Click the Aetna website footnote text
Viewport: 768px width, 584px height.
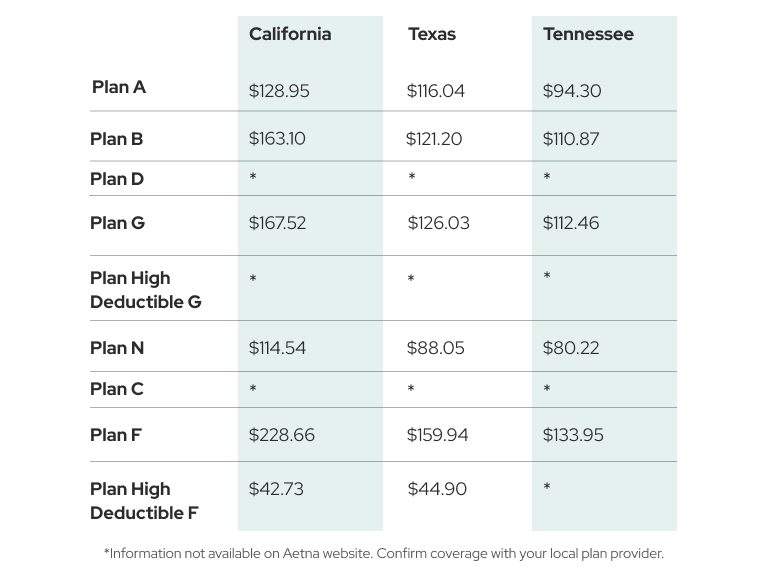pos(384,554)
